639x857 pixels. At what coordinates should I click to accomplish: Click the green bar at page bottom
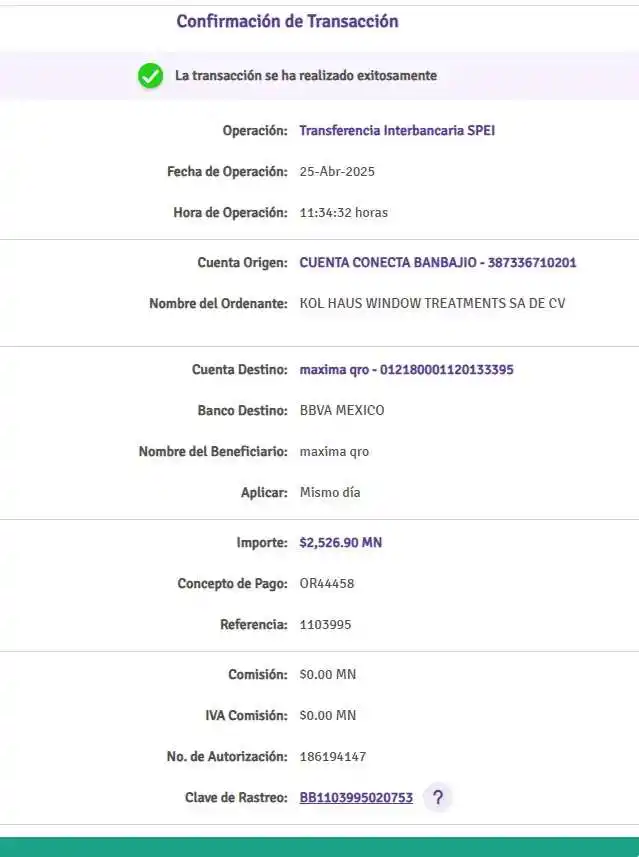(319, 846)
